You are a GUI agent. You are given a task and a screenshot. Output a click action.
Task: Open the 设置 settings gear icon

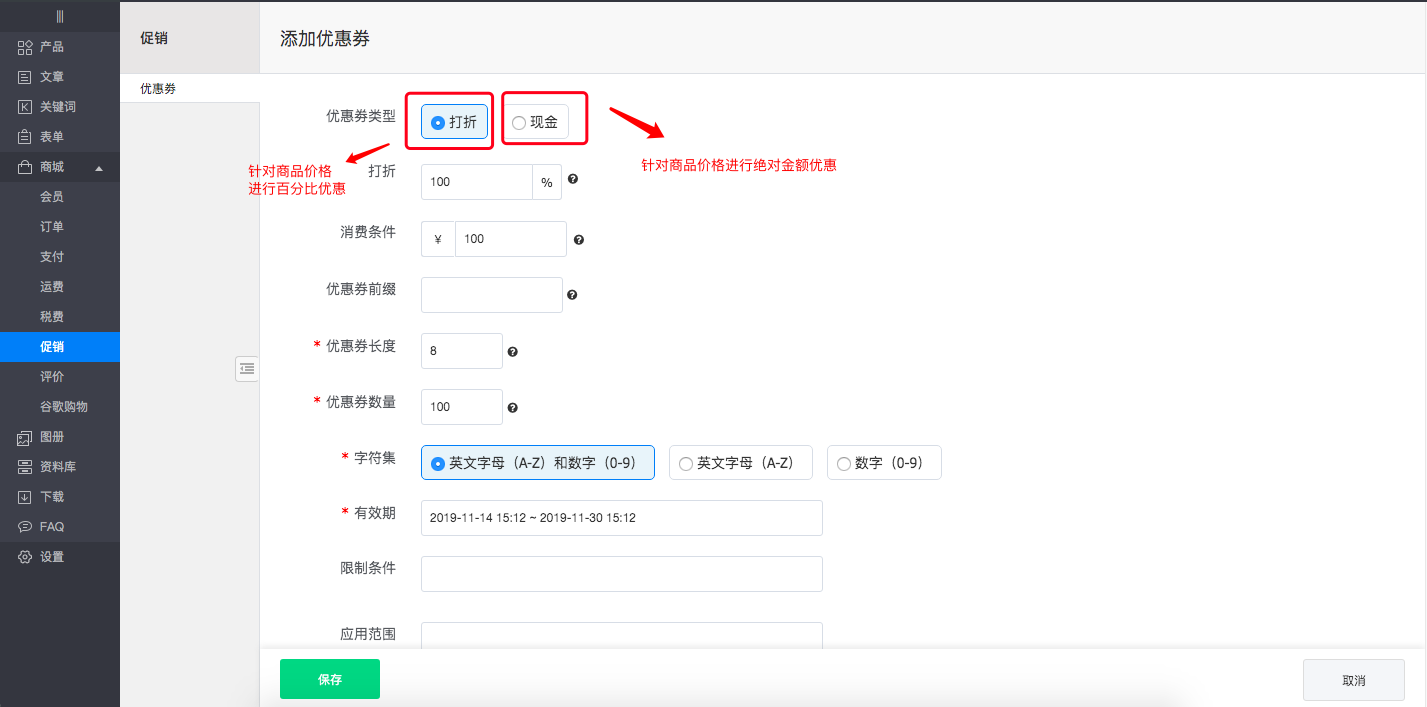[25, 557]
